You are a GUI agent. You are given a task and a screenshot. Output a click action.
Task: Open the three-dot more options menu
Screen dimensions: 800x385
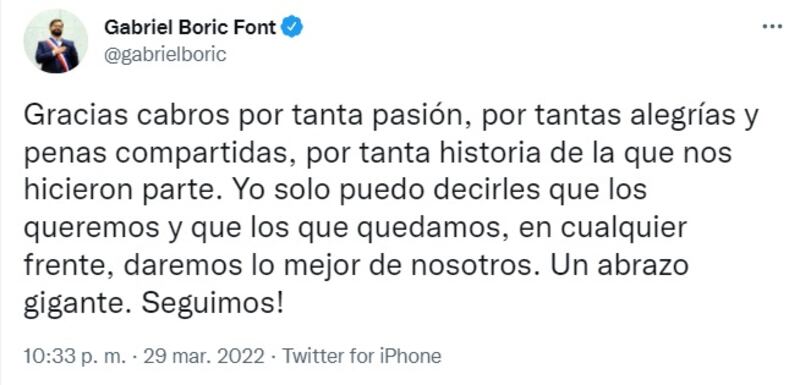(772, 27)
